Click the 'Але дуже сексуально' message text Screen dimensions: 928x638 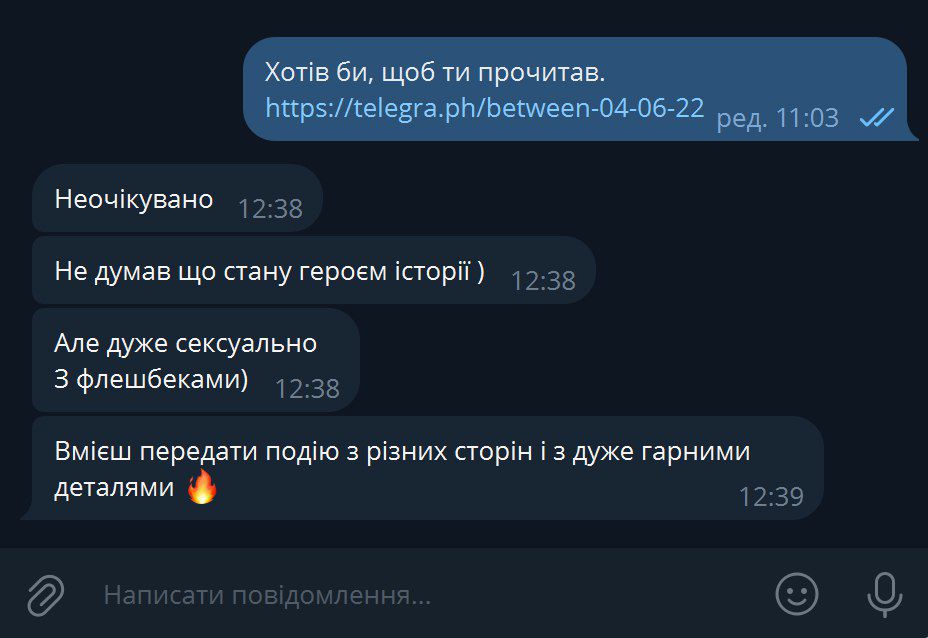pos(186,343)
